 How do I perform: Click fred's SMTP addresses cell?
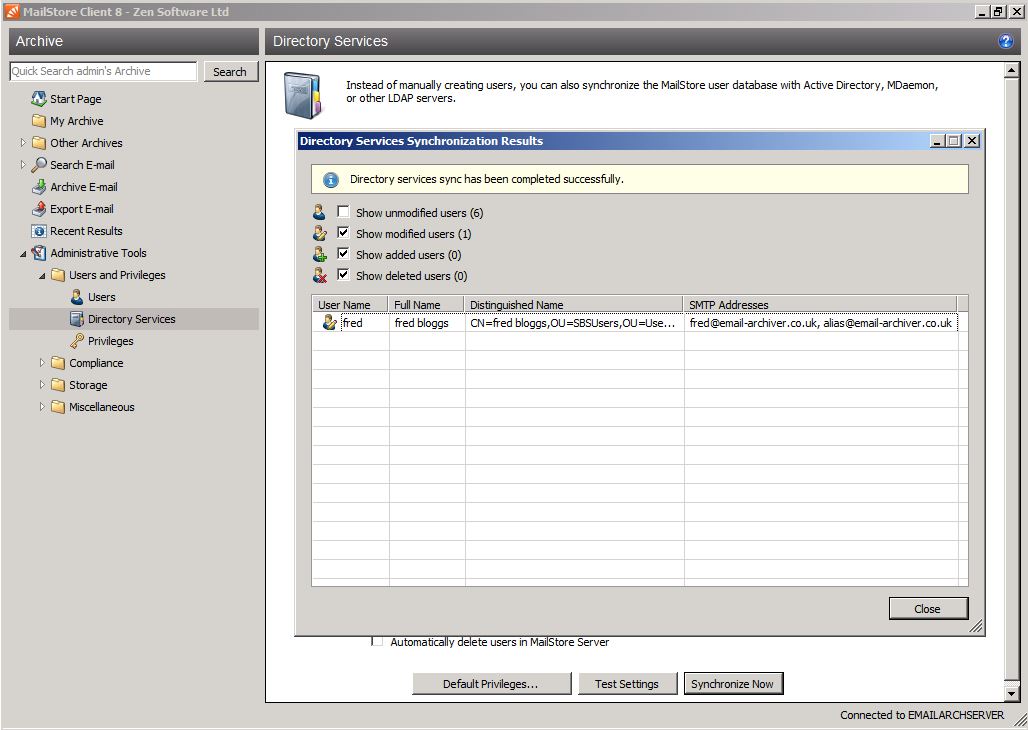click(x=821, y=323)
